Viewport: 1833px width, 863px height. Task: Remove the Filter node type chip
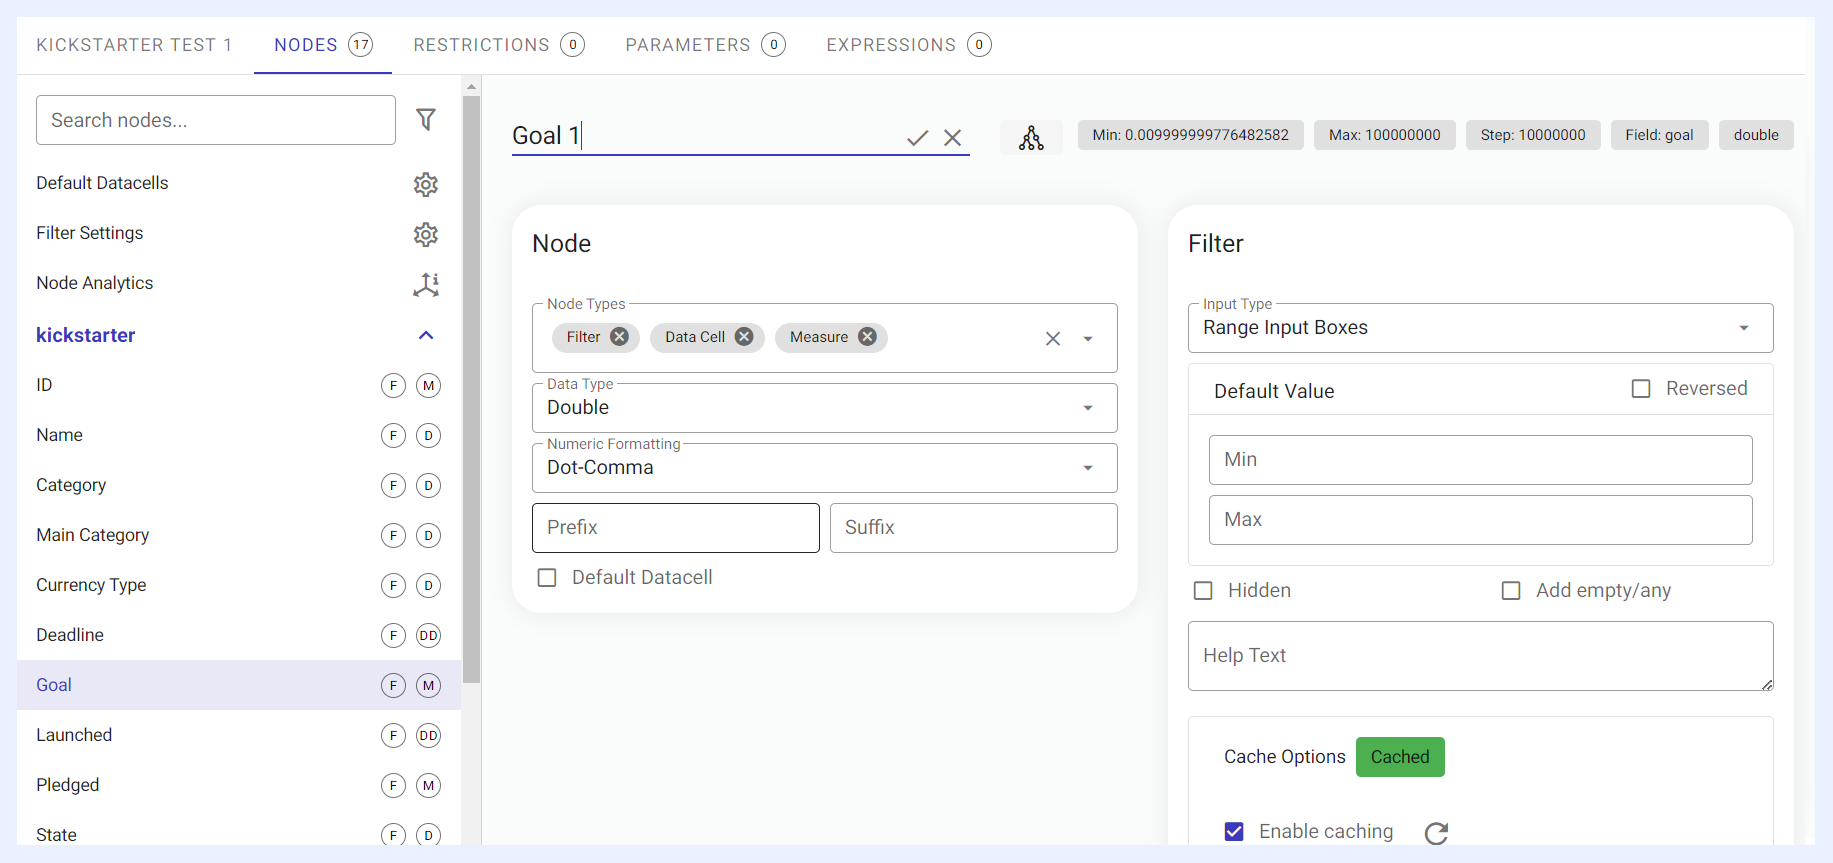[x=620, y=337]
